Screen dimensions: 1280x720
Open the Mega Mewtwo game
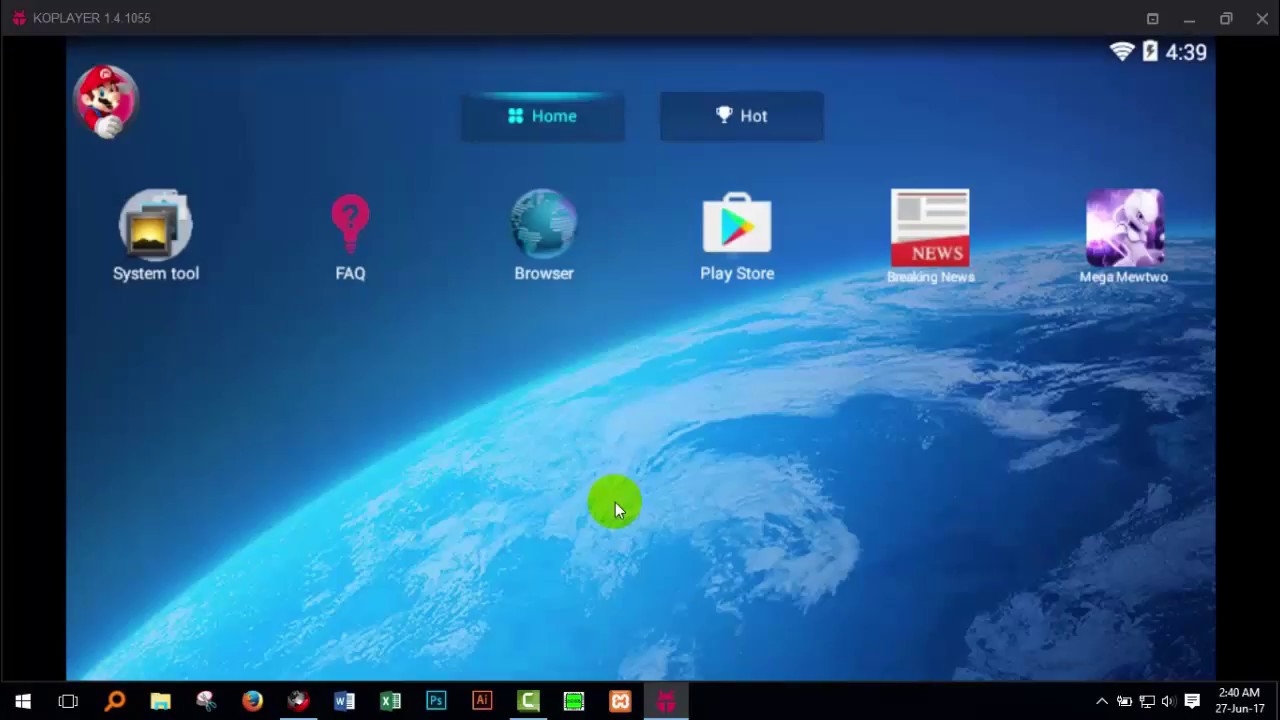tap(1124, 236)
